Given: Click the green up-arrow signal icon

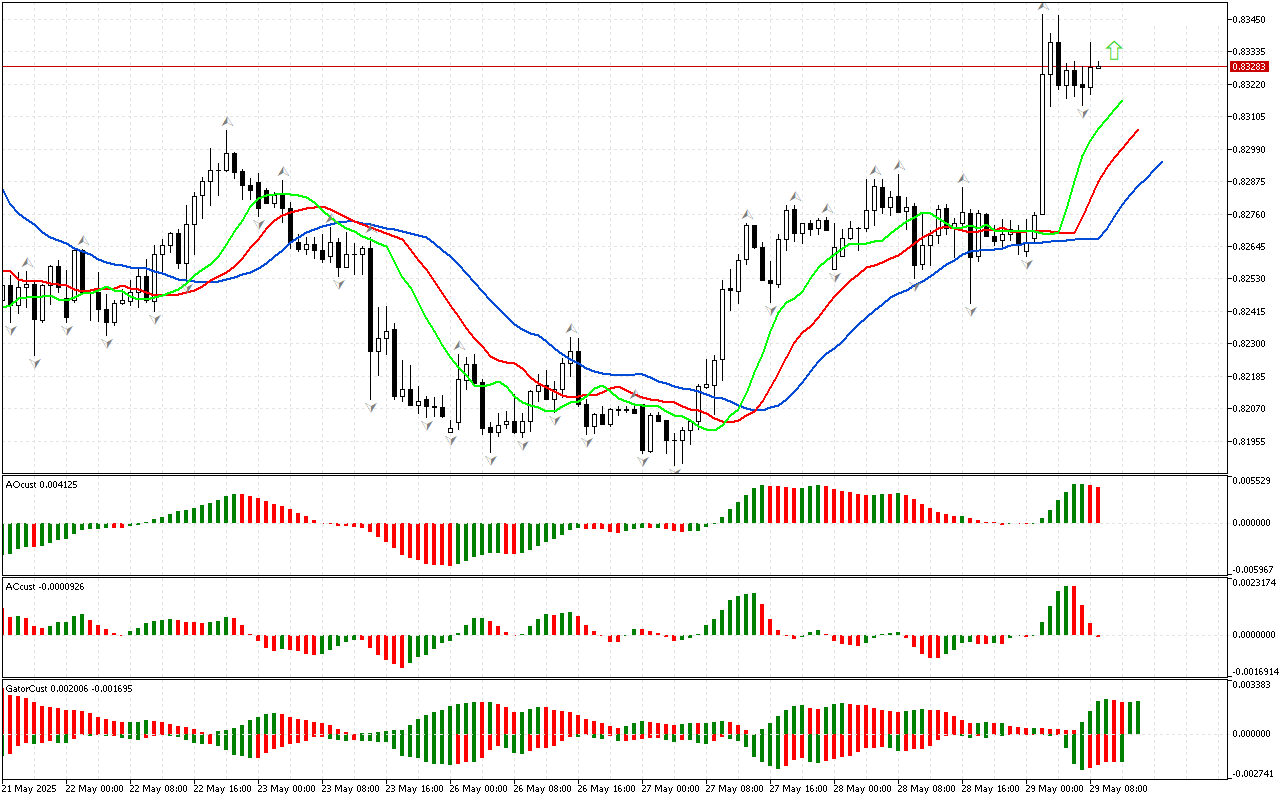Looking at the screenshot, I should [x=1114, y=50].
